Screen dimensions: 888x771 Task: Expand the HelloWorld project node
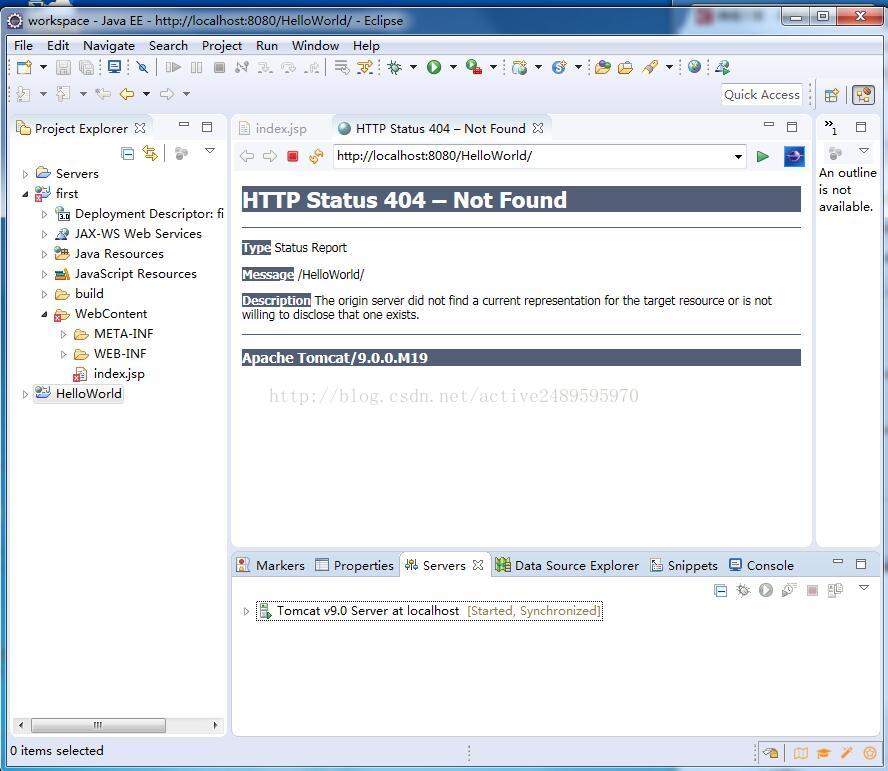[25, 394]
